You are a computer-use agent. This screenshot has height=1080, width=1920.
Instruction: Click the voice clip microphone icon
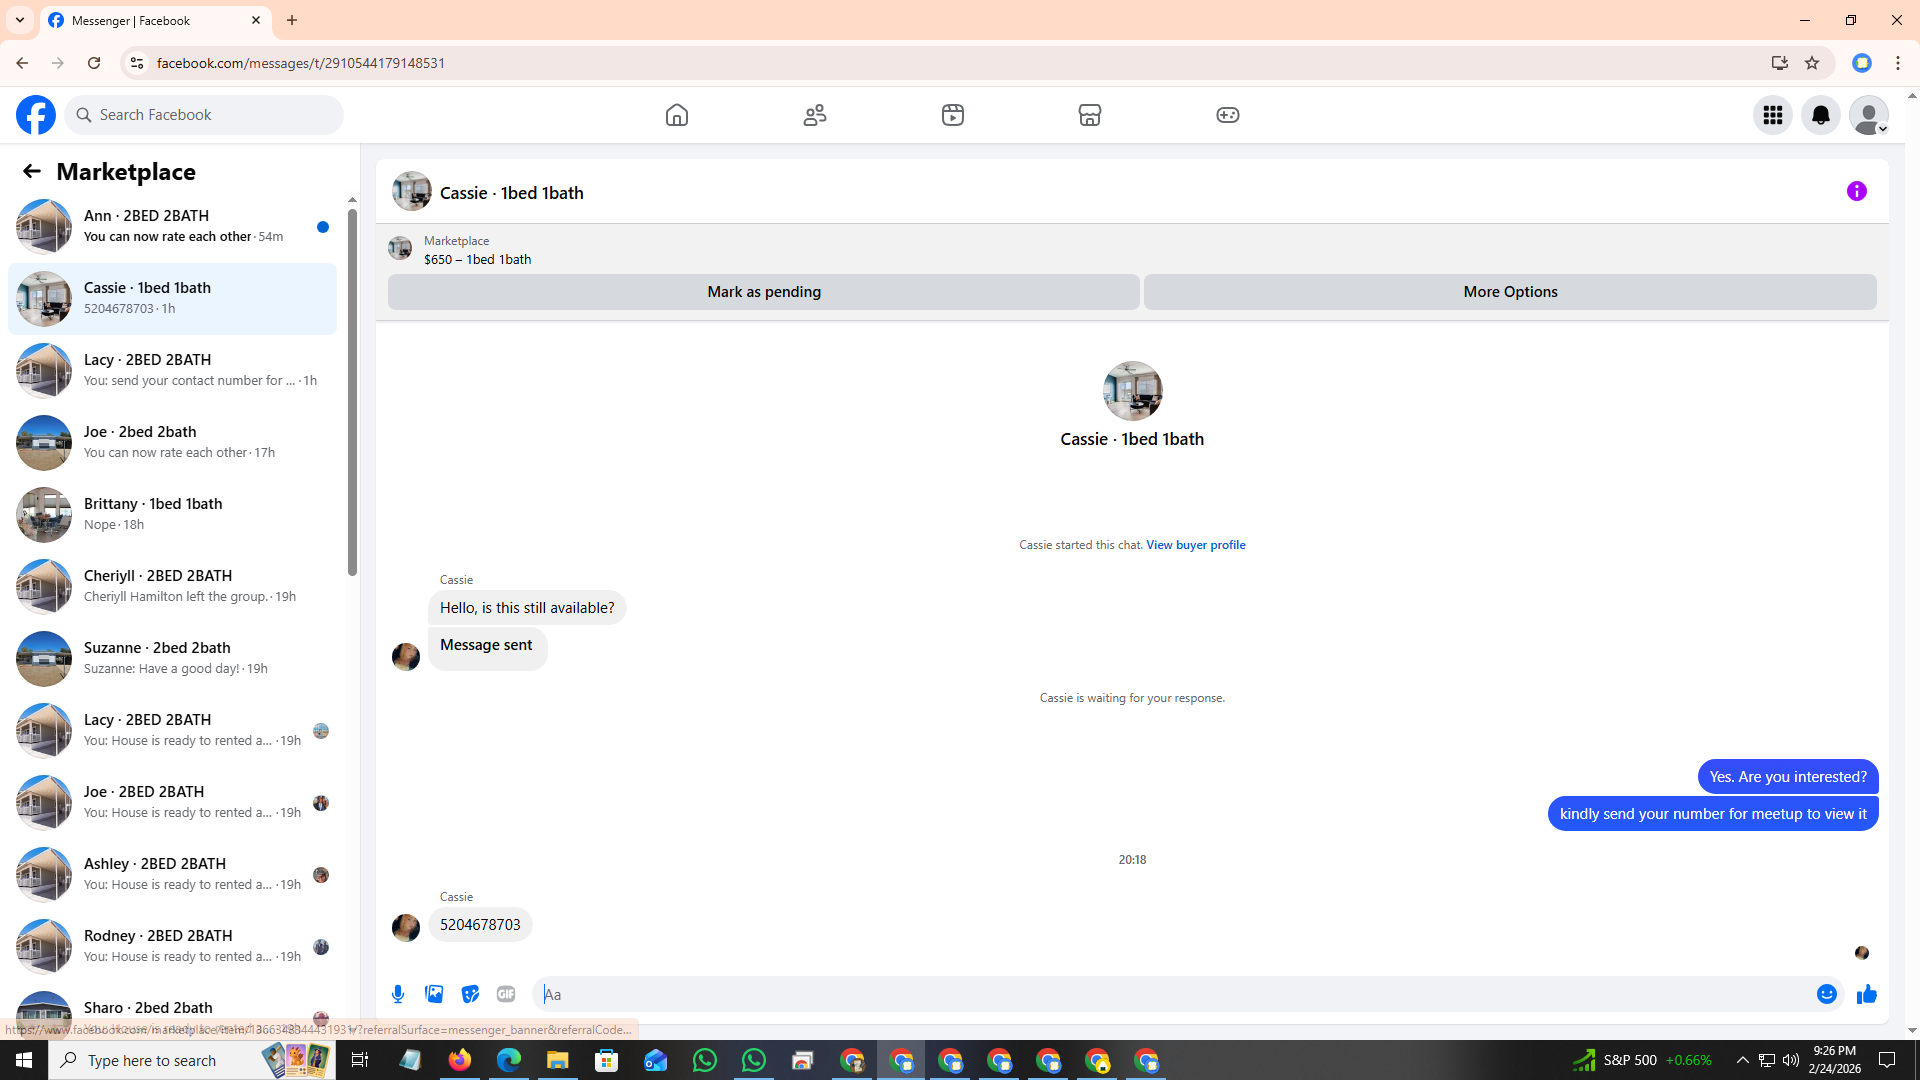(x=398, y=994)
